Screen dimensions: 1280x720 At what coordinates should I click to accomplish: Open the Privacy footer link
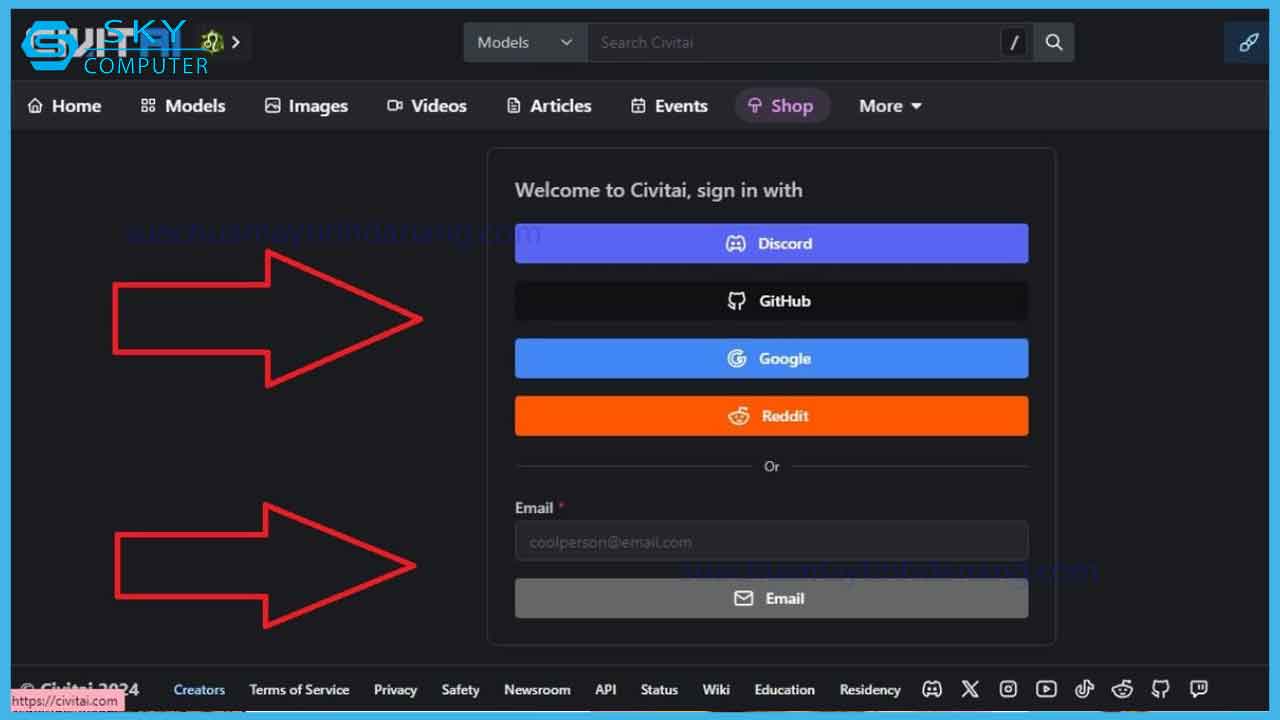[395, 690]
